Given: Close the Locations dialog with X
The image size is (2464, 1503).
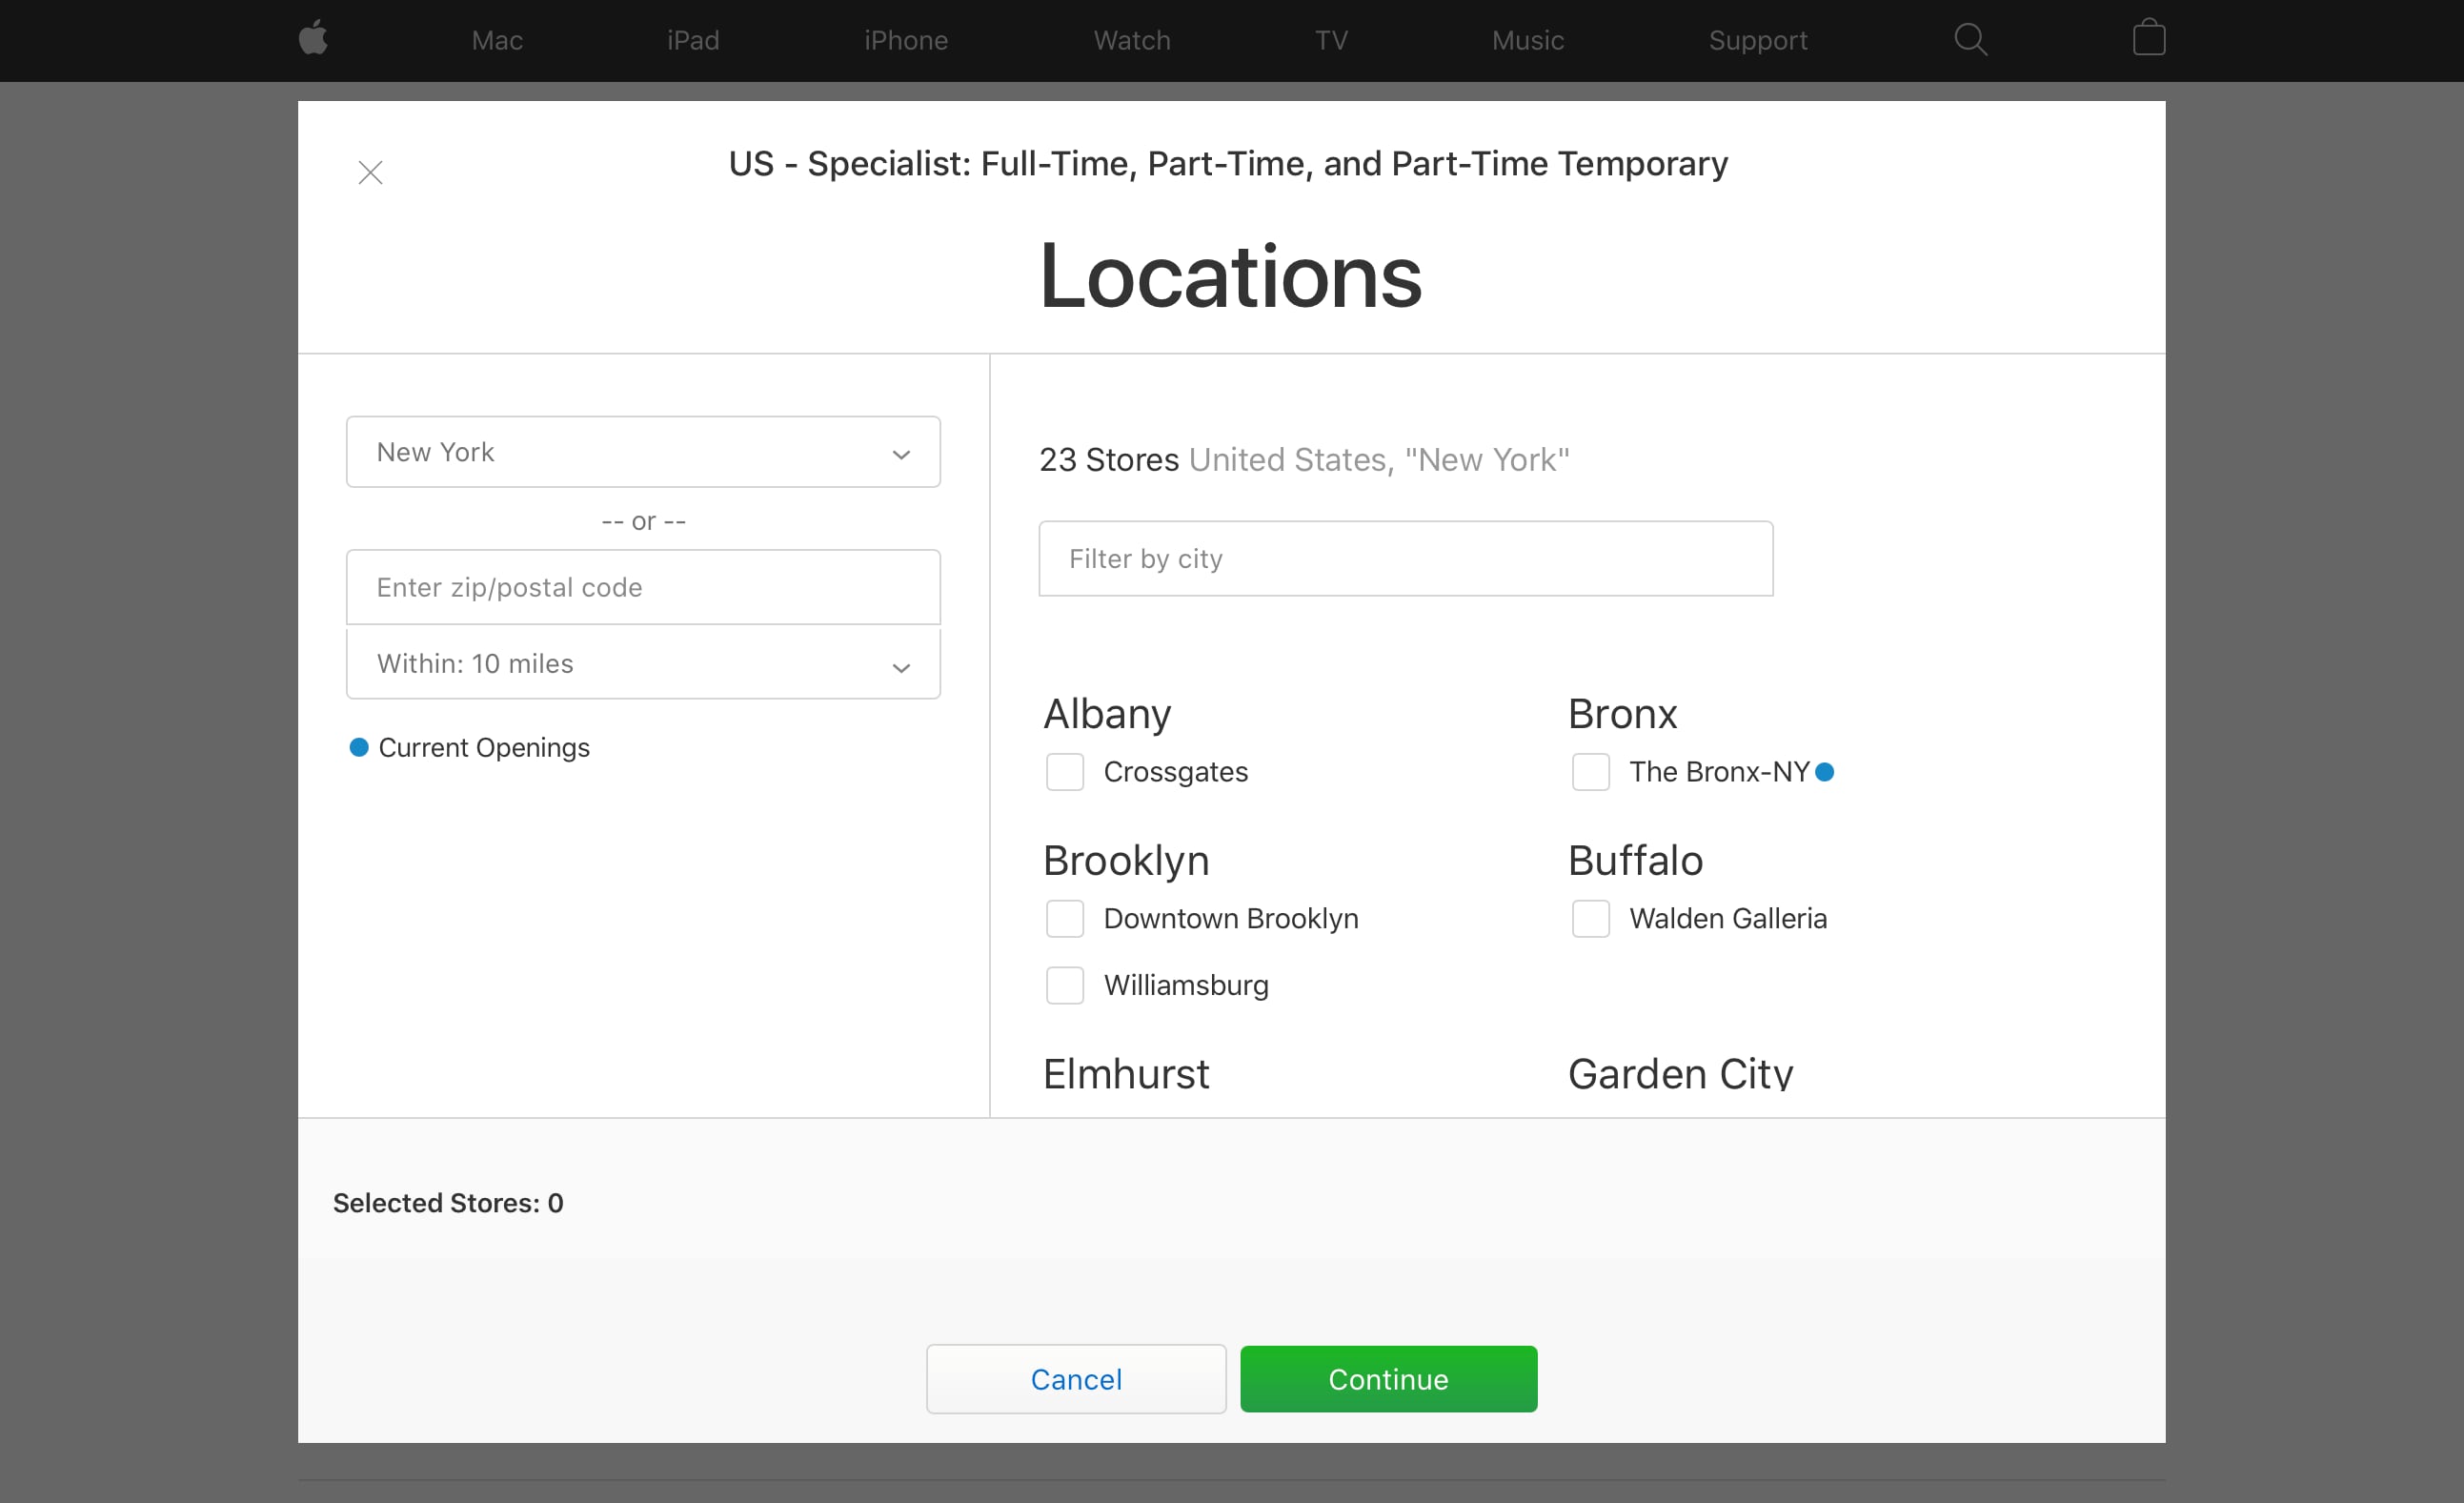Looking at the screenshot, I should click(370, 173).
